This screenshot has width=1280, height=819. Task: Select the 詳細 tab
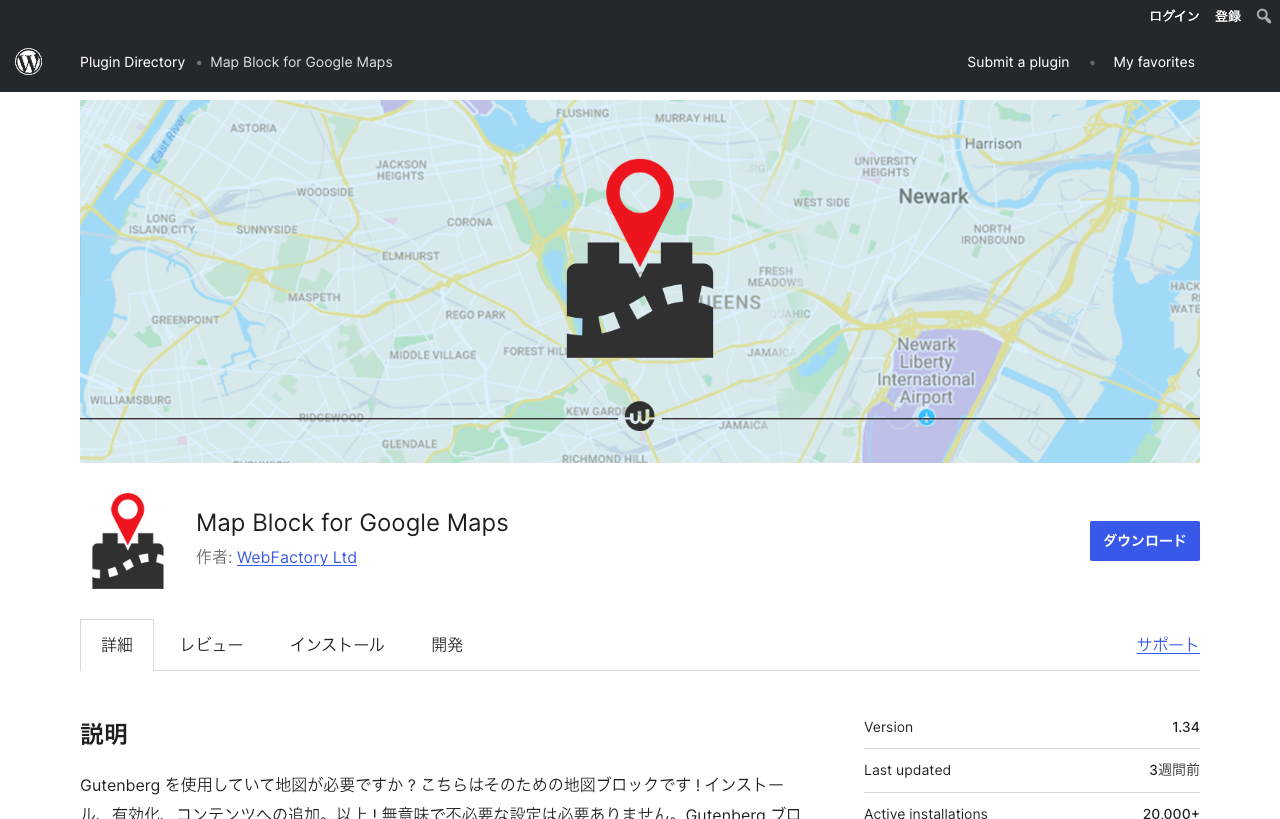[x=117, y=645]
